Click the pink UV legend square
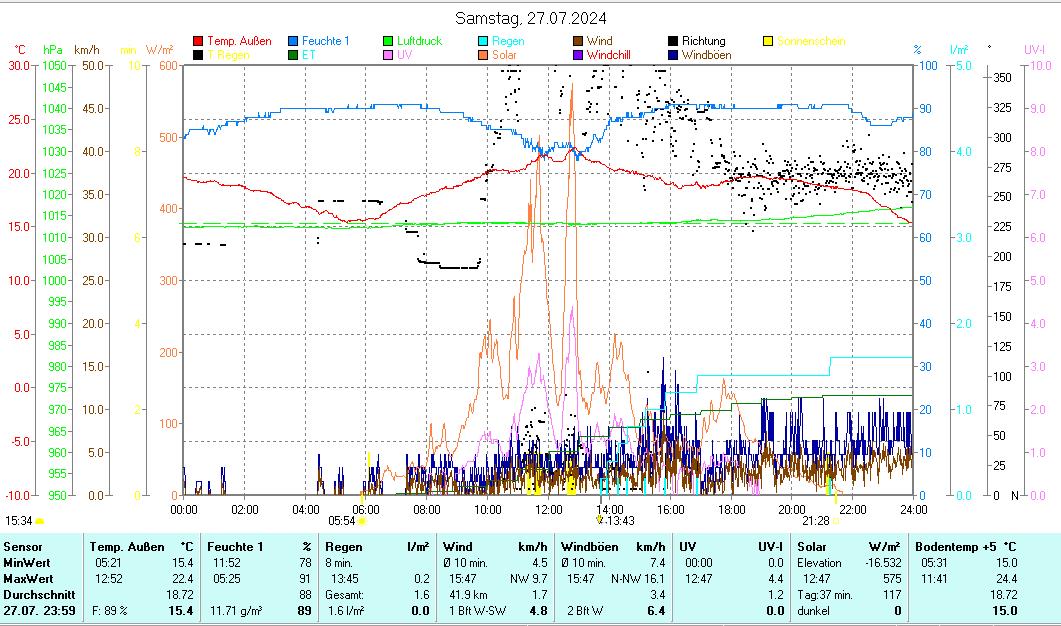The width and height of the screenshot is (1061, 626). click(x=388, y=55)
